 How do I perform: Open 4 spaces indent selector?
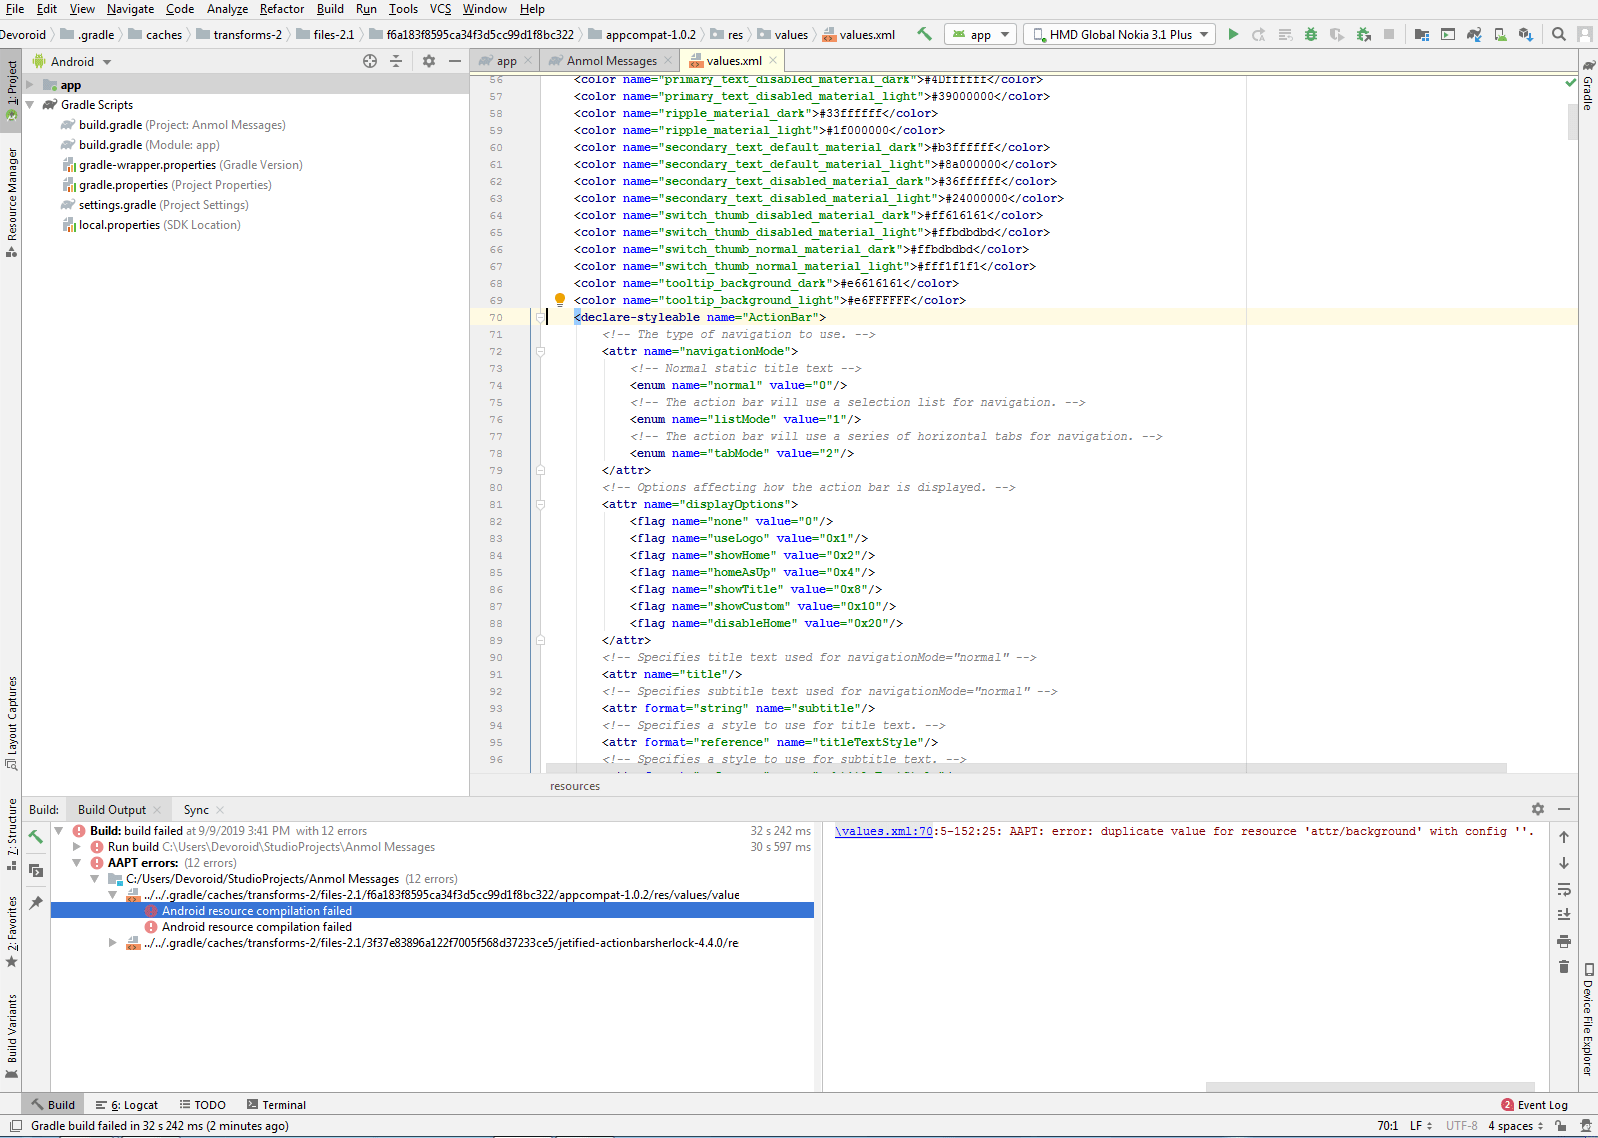click(x=1515, y=1126)
